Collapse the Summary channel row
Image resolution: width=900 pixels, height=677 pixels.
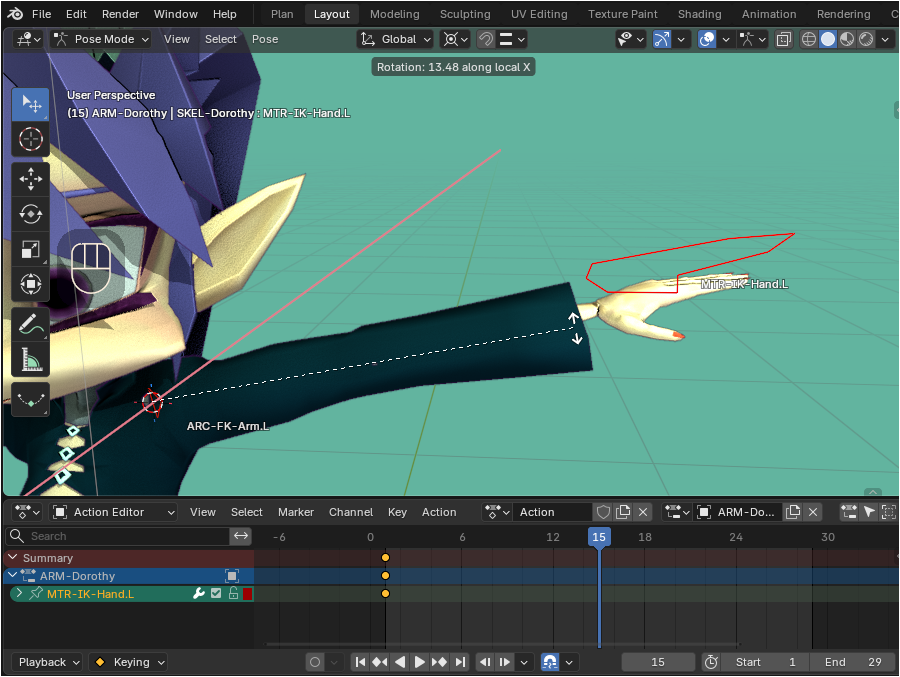pos(13,558)
